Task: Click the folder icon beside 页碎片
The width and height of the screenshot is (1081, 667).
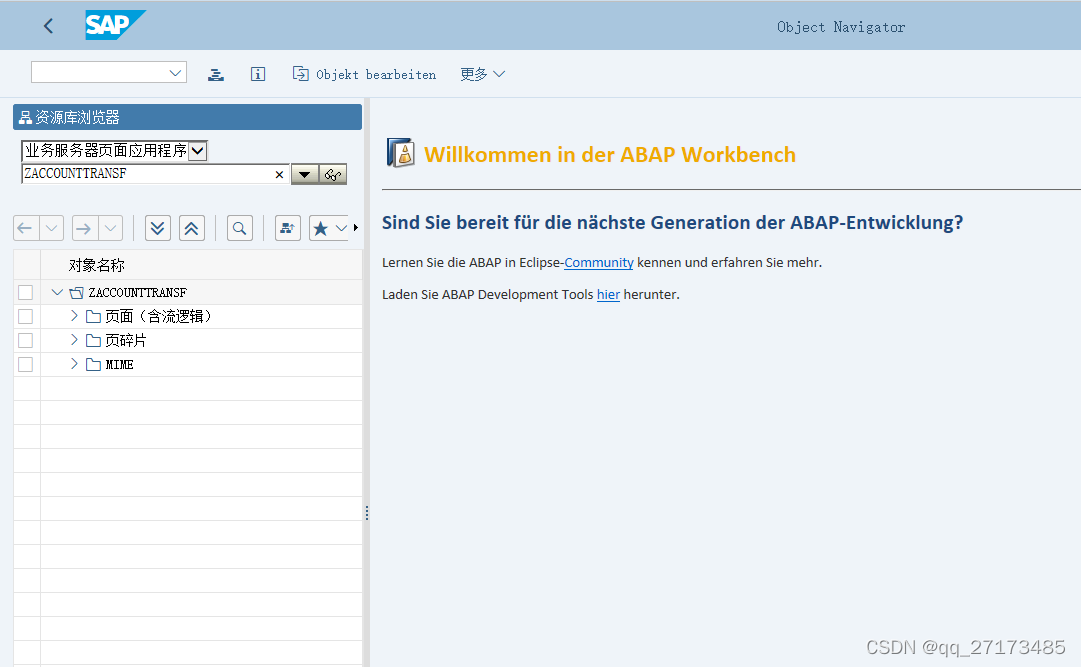Action: point(93,341)
